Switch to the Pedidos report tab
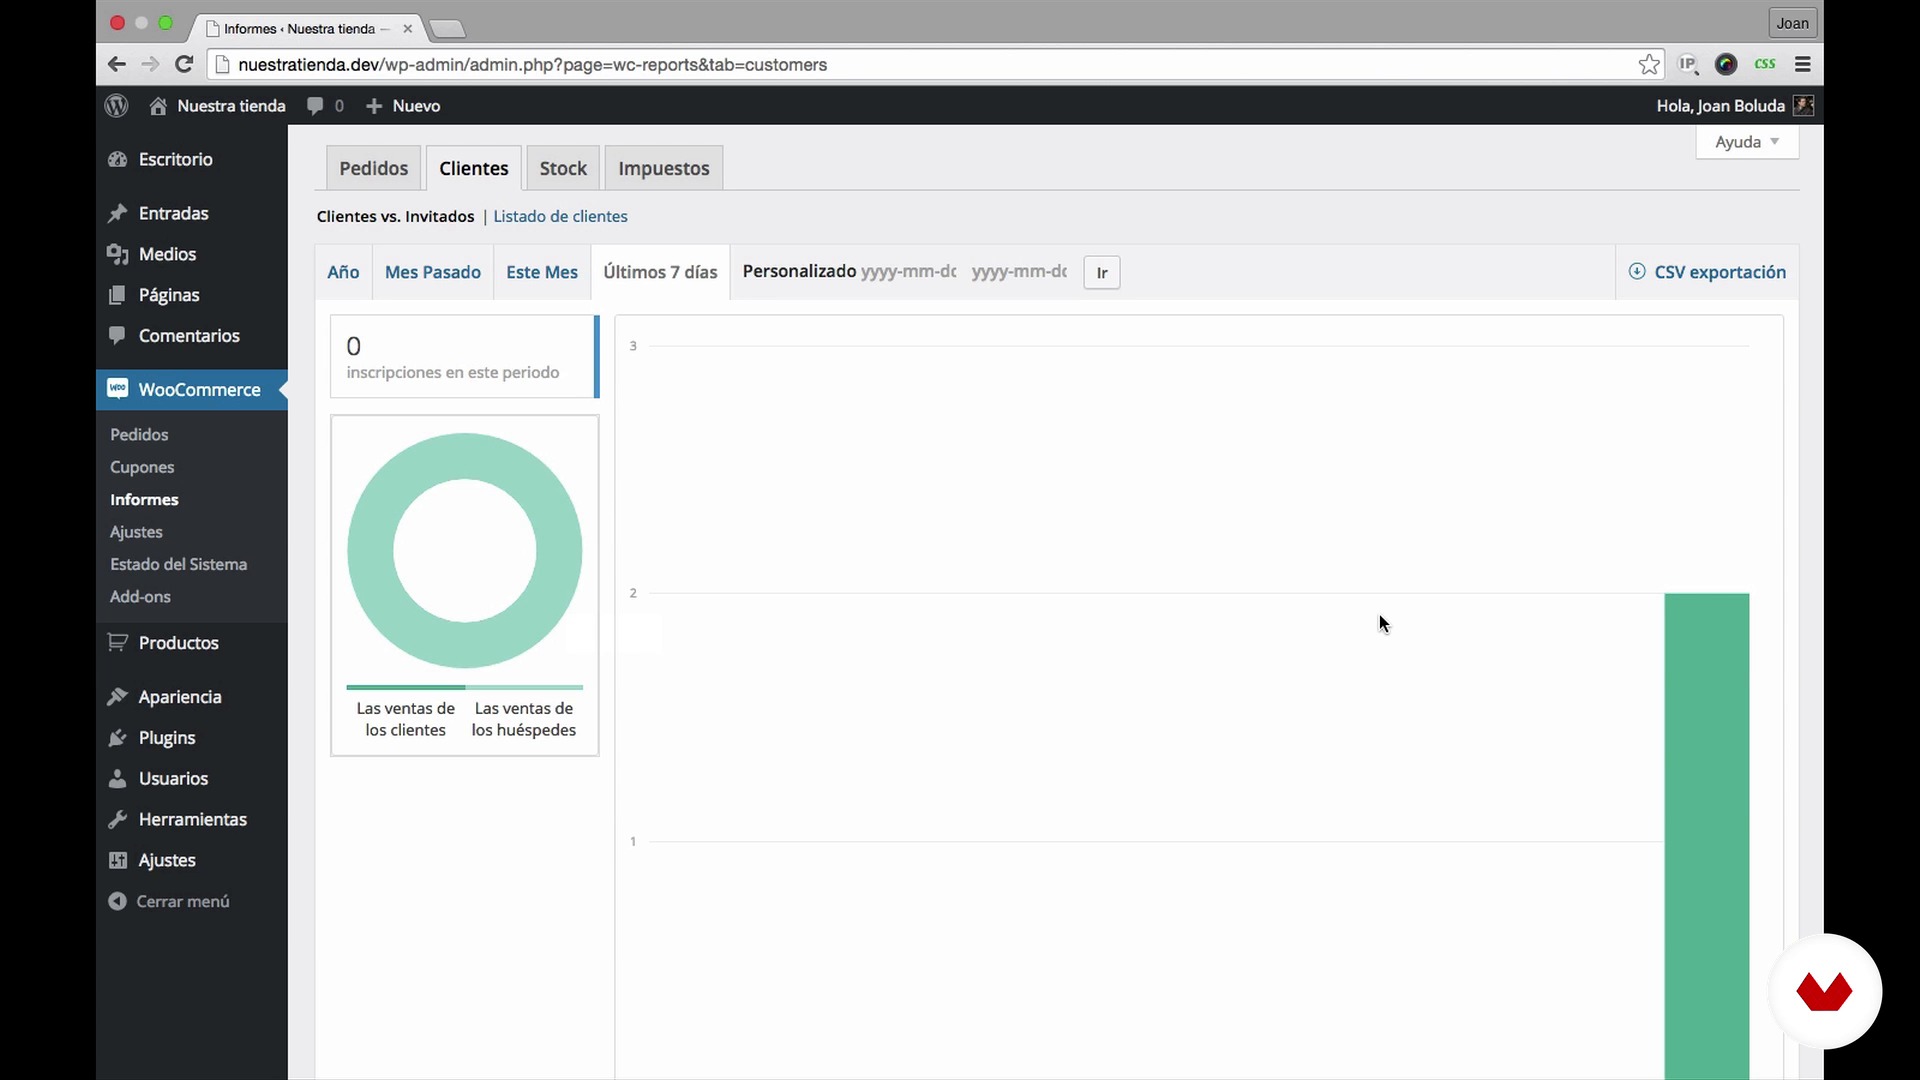This screenshot has height=1080, width=1920. [x=373, y=168]
